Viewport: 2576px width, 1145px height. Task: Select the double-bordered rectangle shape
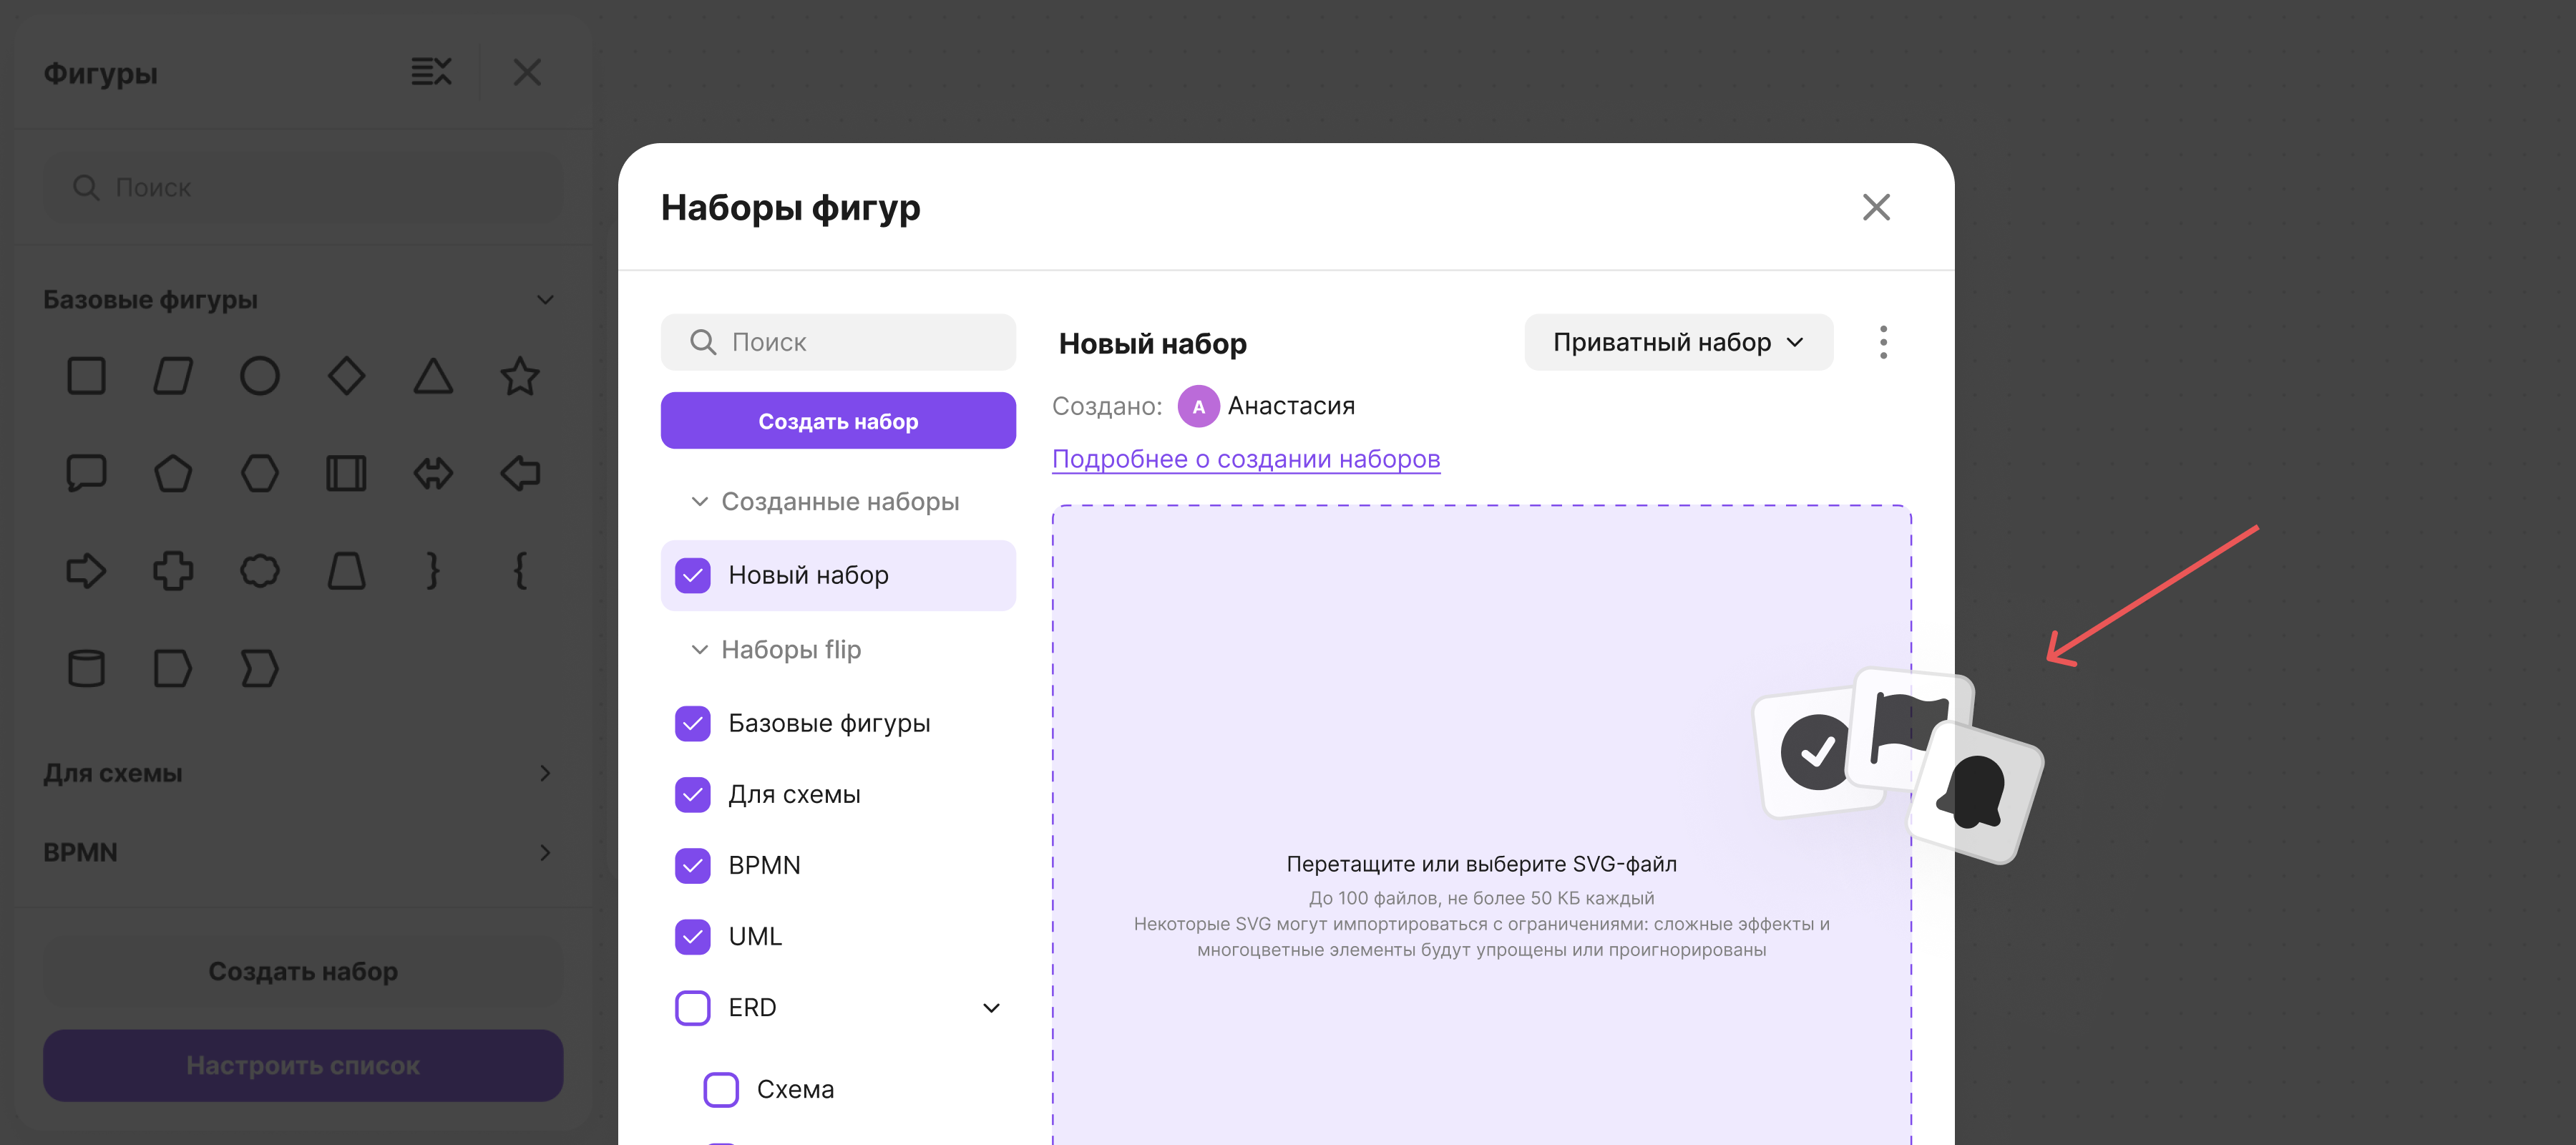click(346, 473)
